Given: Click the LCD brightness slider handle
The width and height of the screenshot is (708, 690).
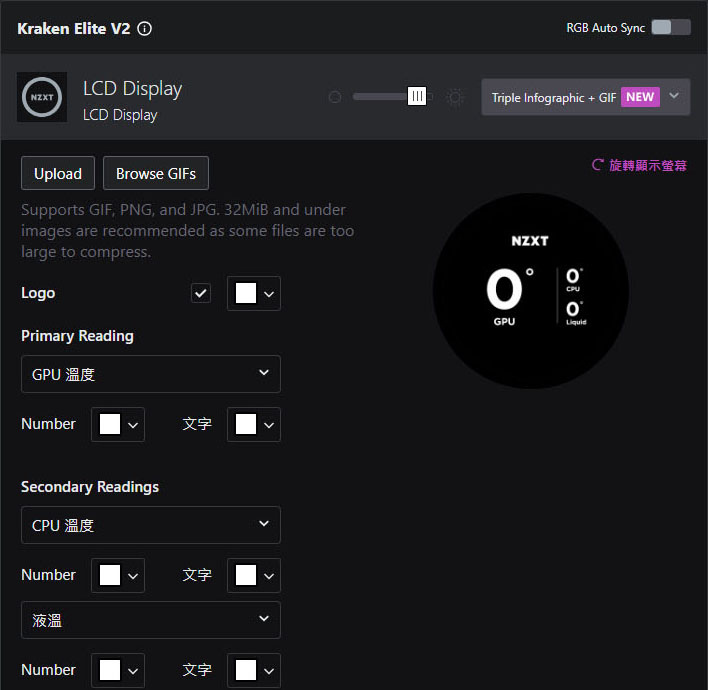Looking at the screenshot, I should point(417,96).
